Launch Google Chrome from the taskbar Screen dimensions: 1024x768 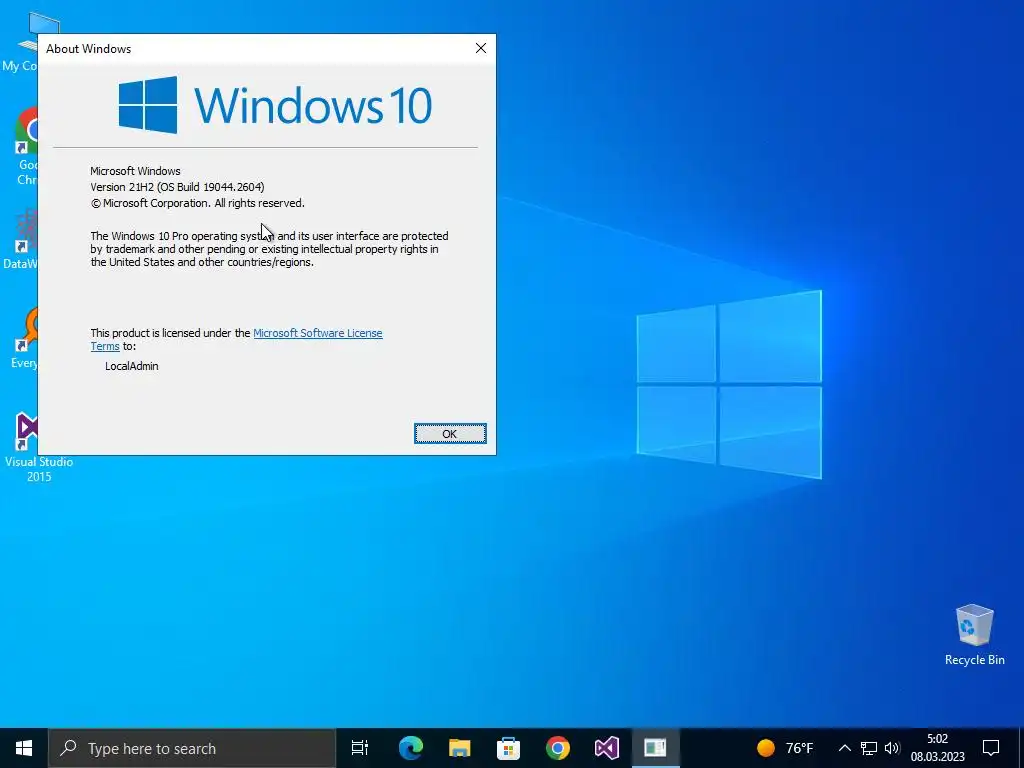(558, 748)
